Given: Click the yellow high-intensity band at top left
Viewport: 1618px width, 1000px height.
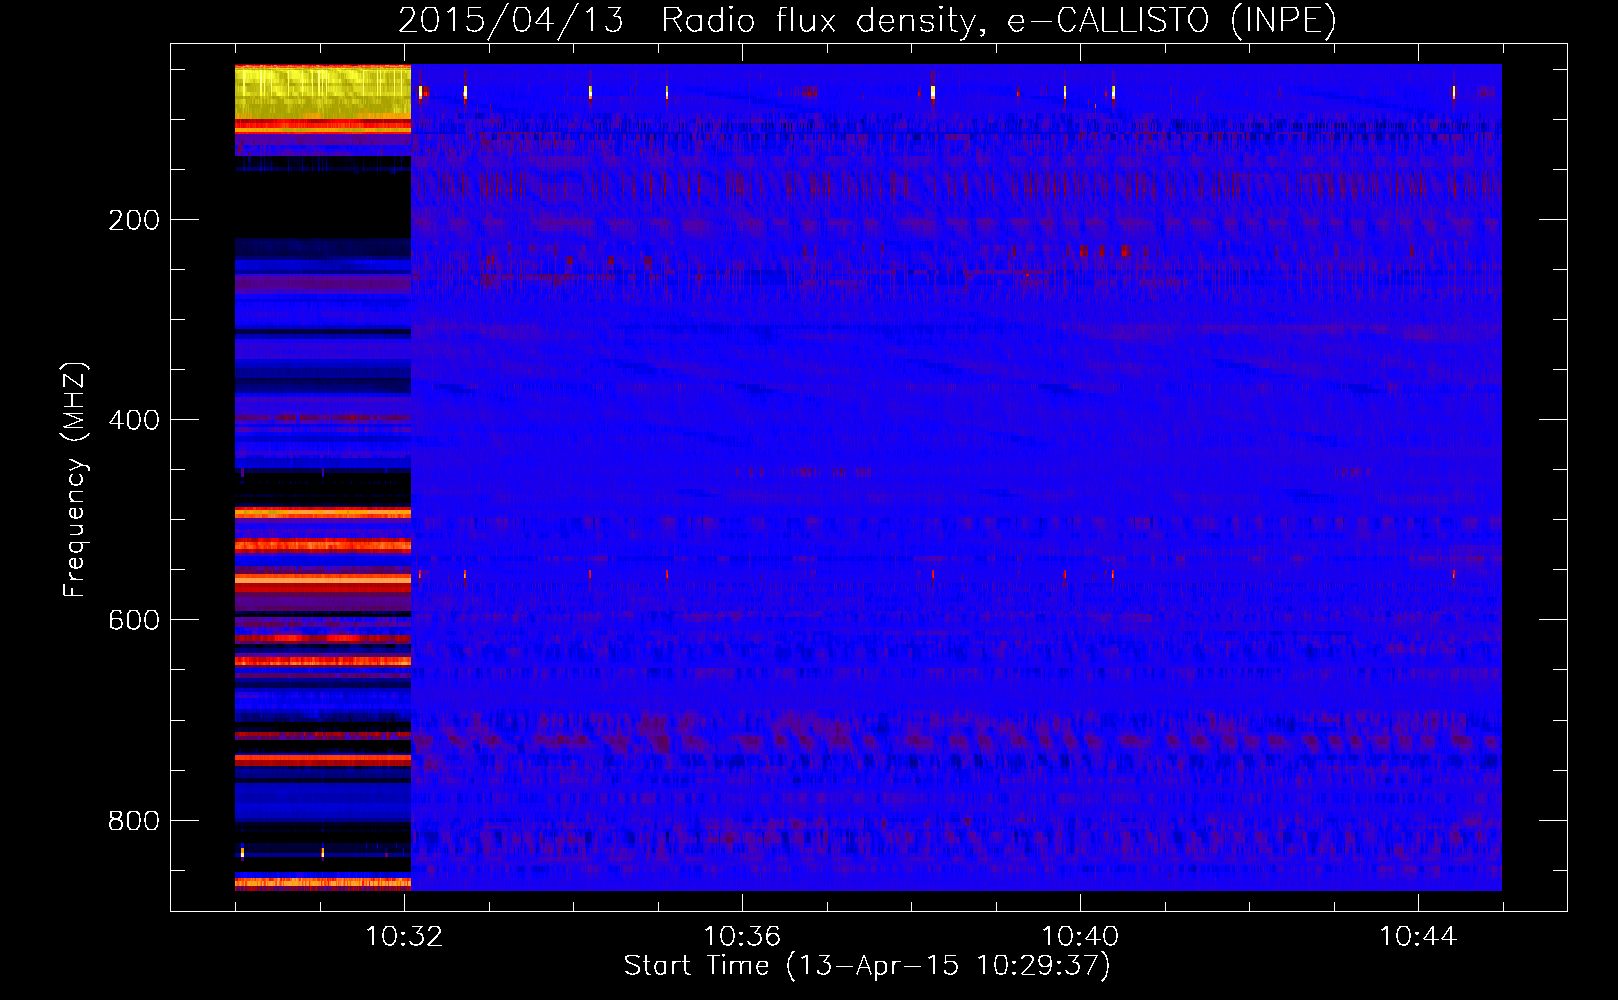Looking at the screenshot, I should (x=323, y=92).
